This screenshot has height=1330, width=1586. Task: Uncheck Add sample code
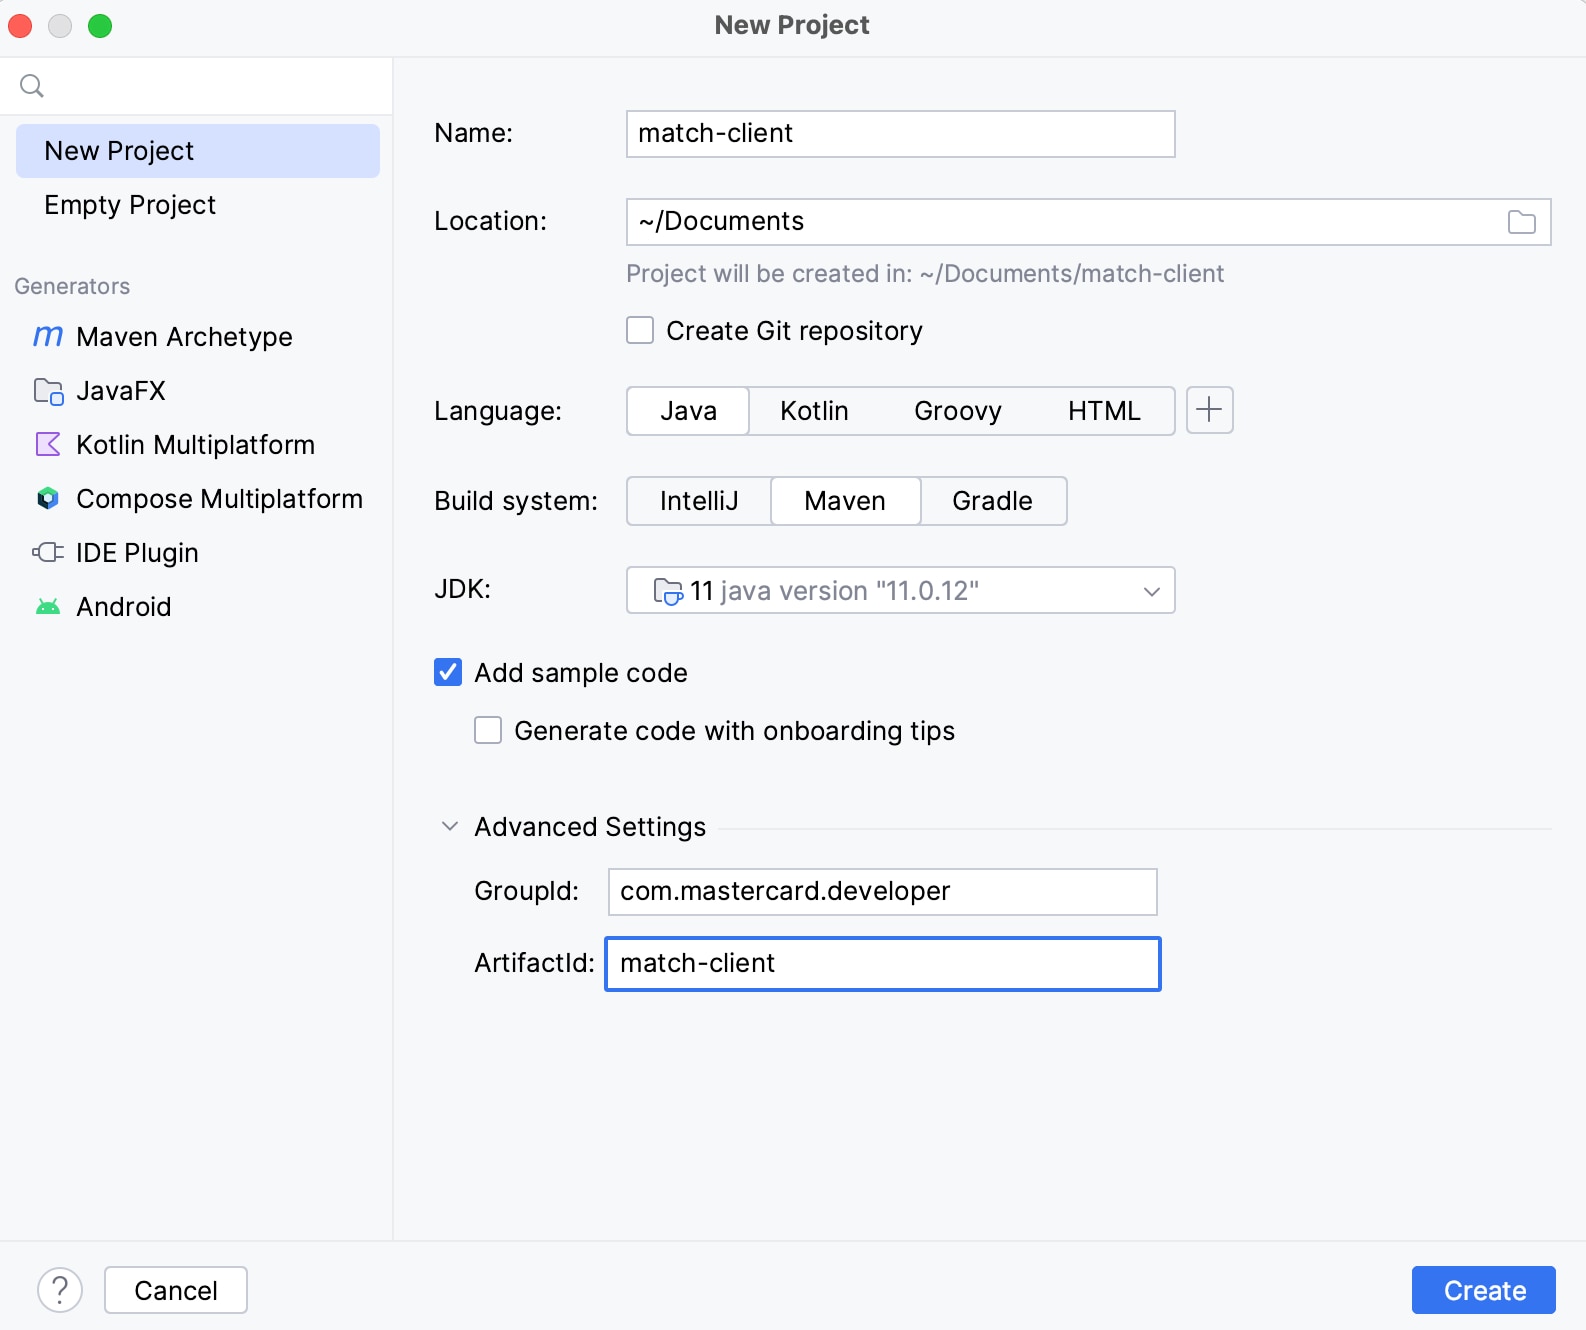point(448,673)
